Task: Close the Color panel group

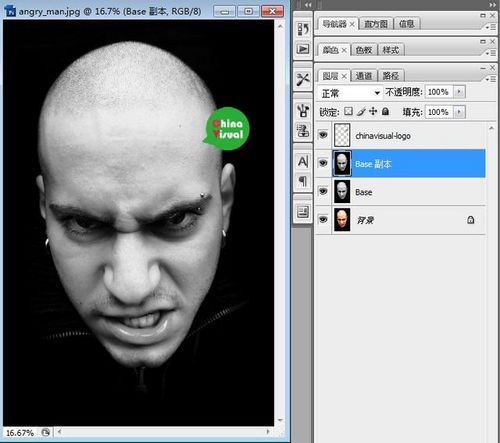Action: (x=492, y=41)
